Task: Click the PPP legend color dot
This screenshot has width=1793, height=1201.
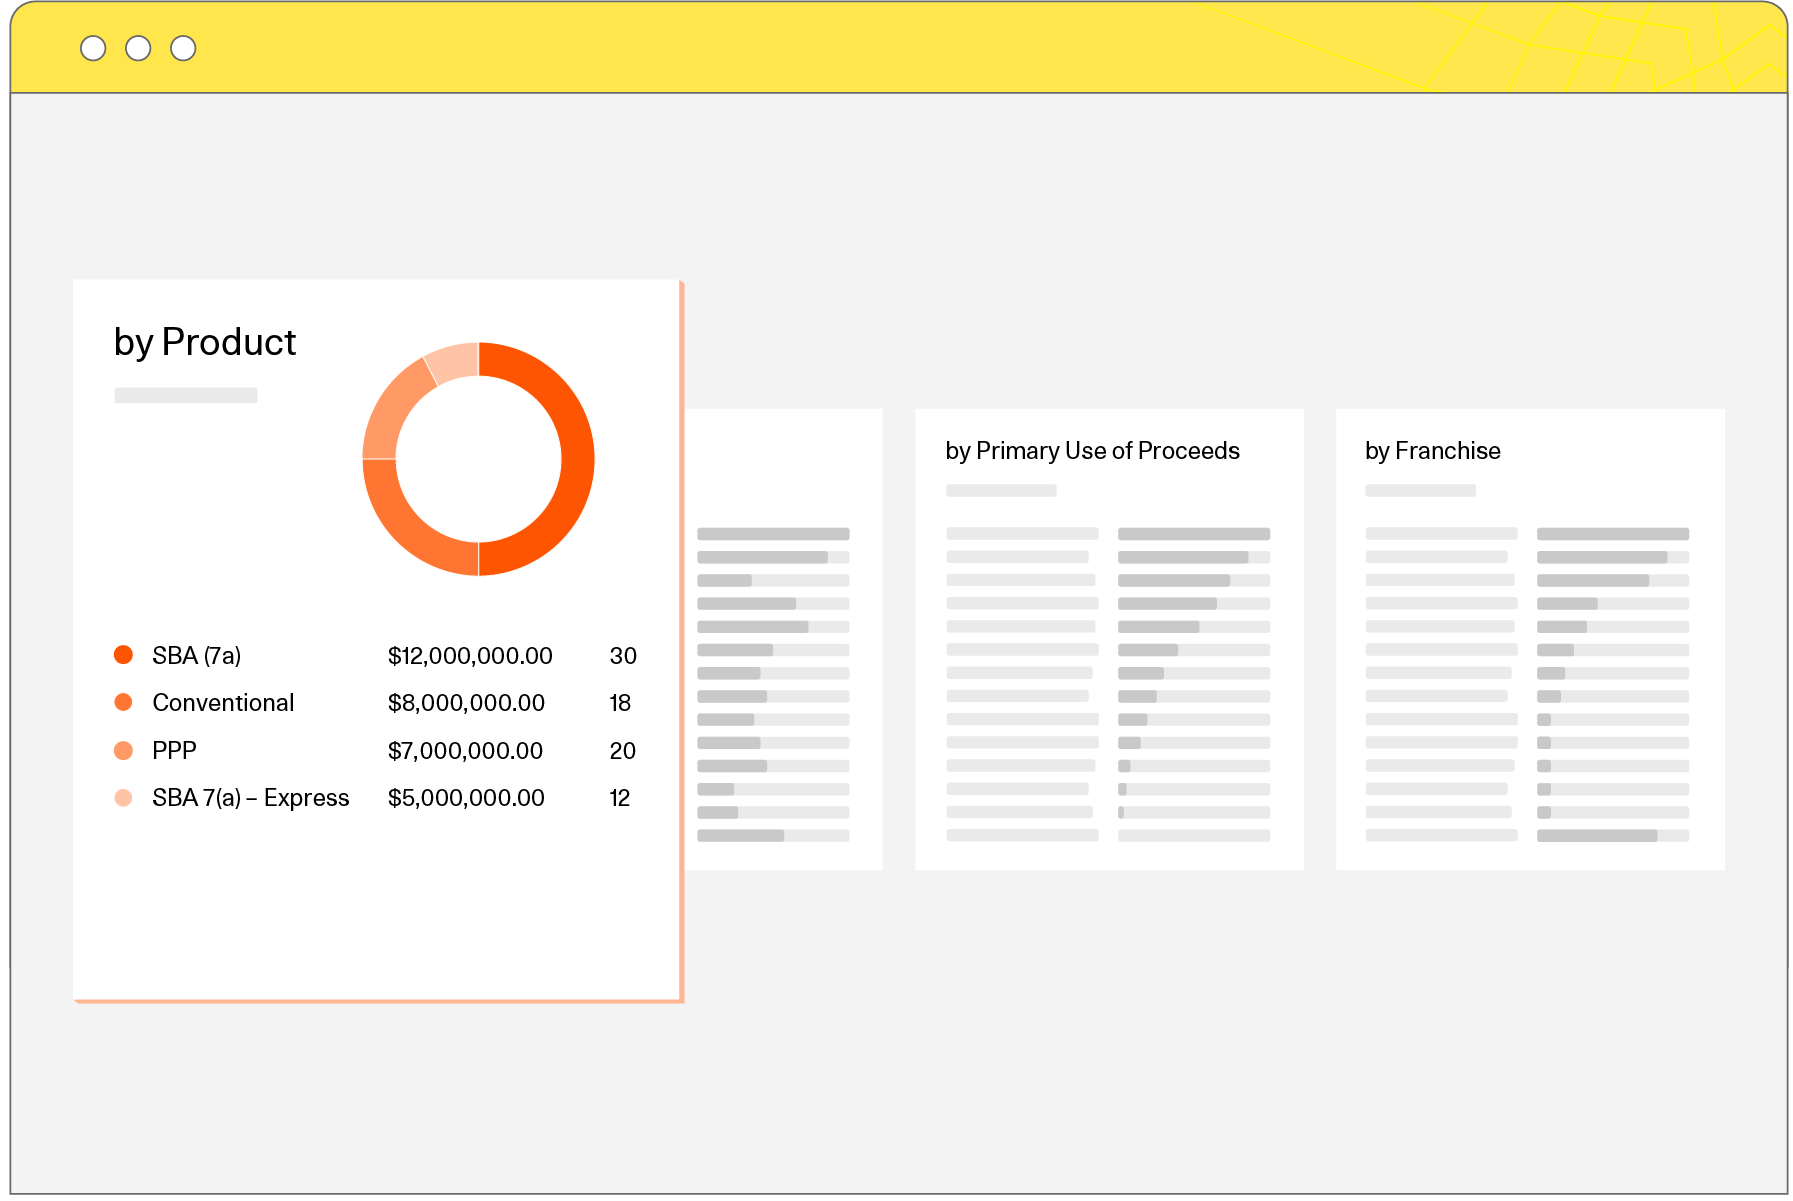Action: pos(123,750)
